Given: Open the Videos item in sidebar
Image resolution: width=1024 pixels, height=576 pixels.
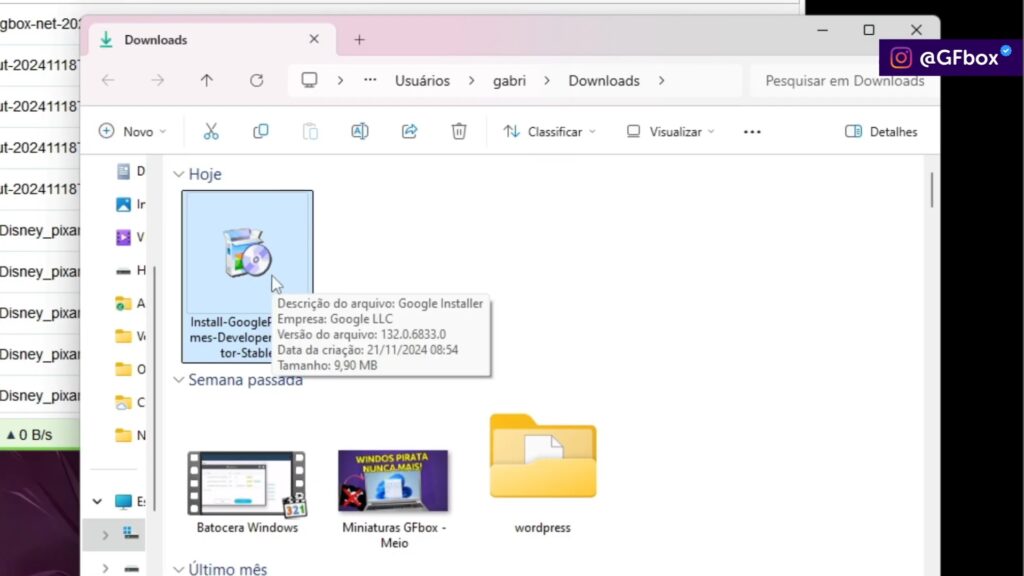Looking at the screenshot, I should pyautogui.click(x=131, y=237).
